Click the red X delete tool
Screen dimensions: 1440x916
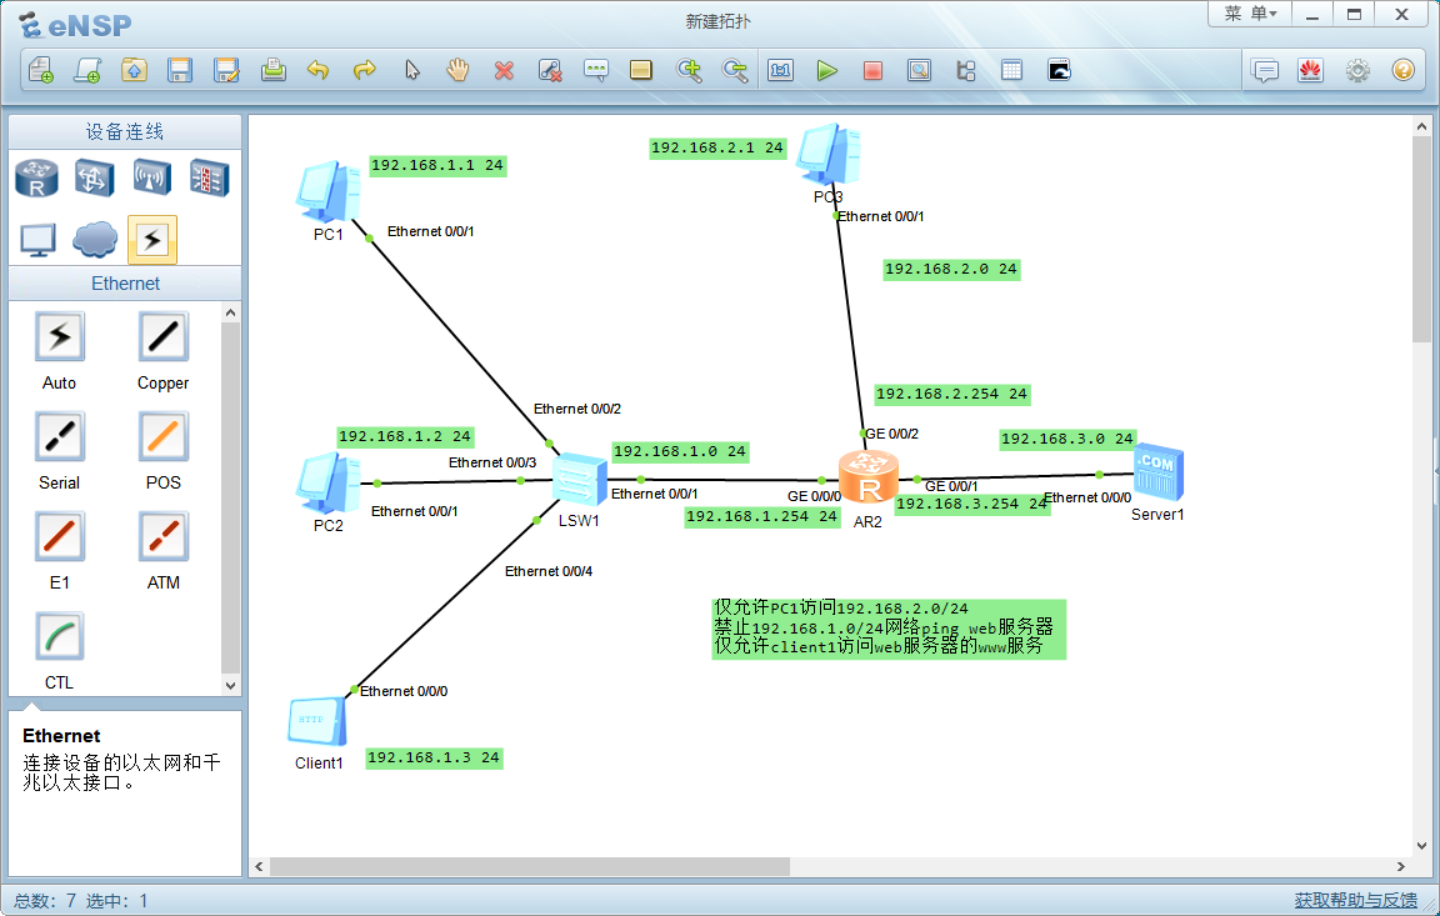[504, 70]
